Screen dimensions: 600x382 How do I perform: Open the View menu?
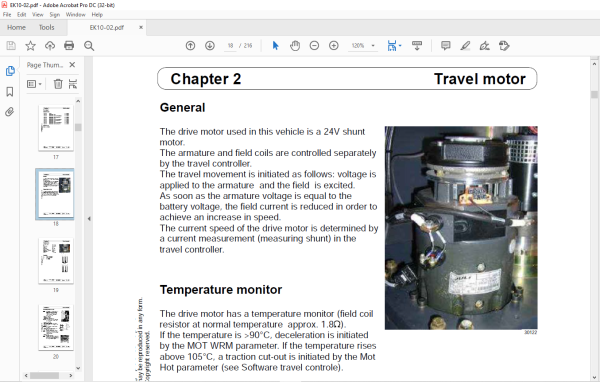pyautogui.click(x=38, y=15)
